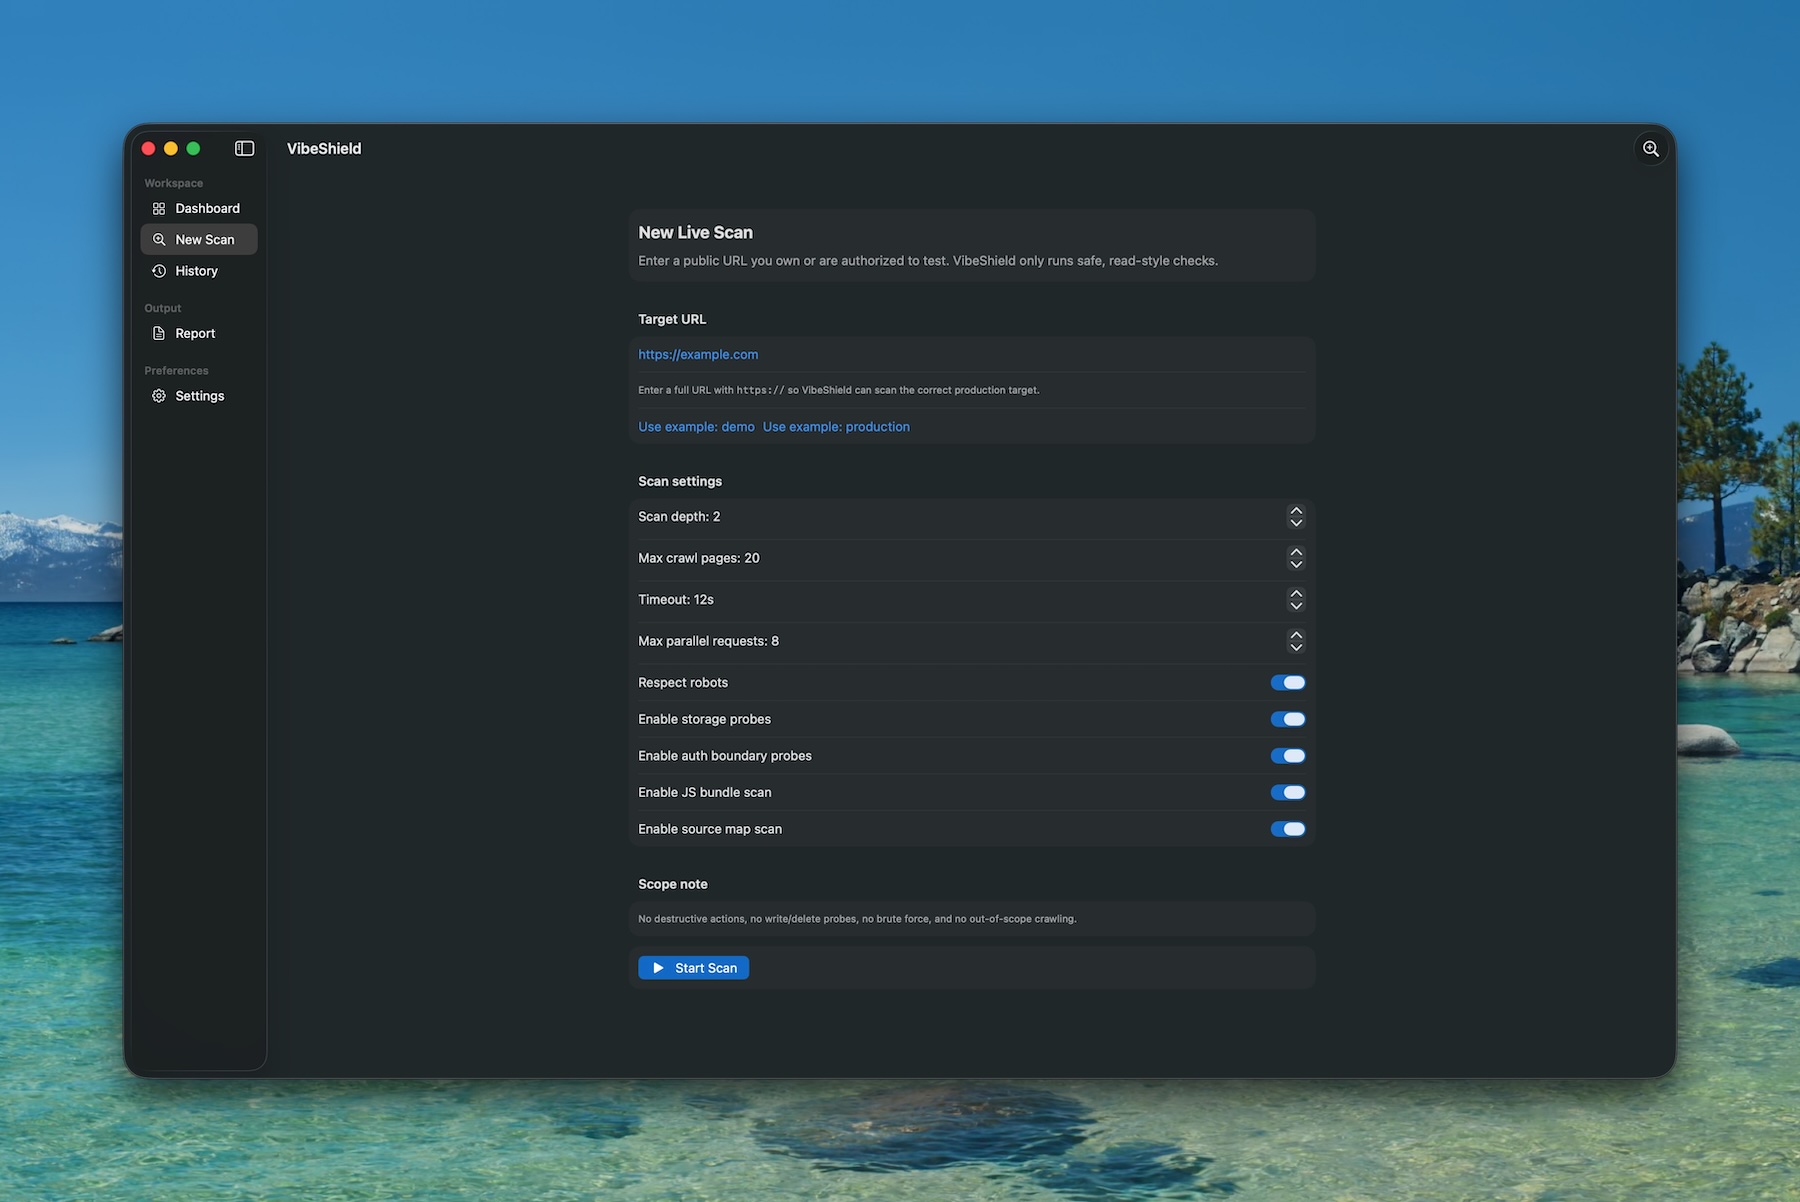1800x1202 pixels.
Task: Disable the Respect robots toggle
Action: (1287, 682)
